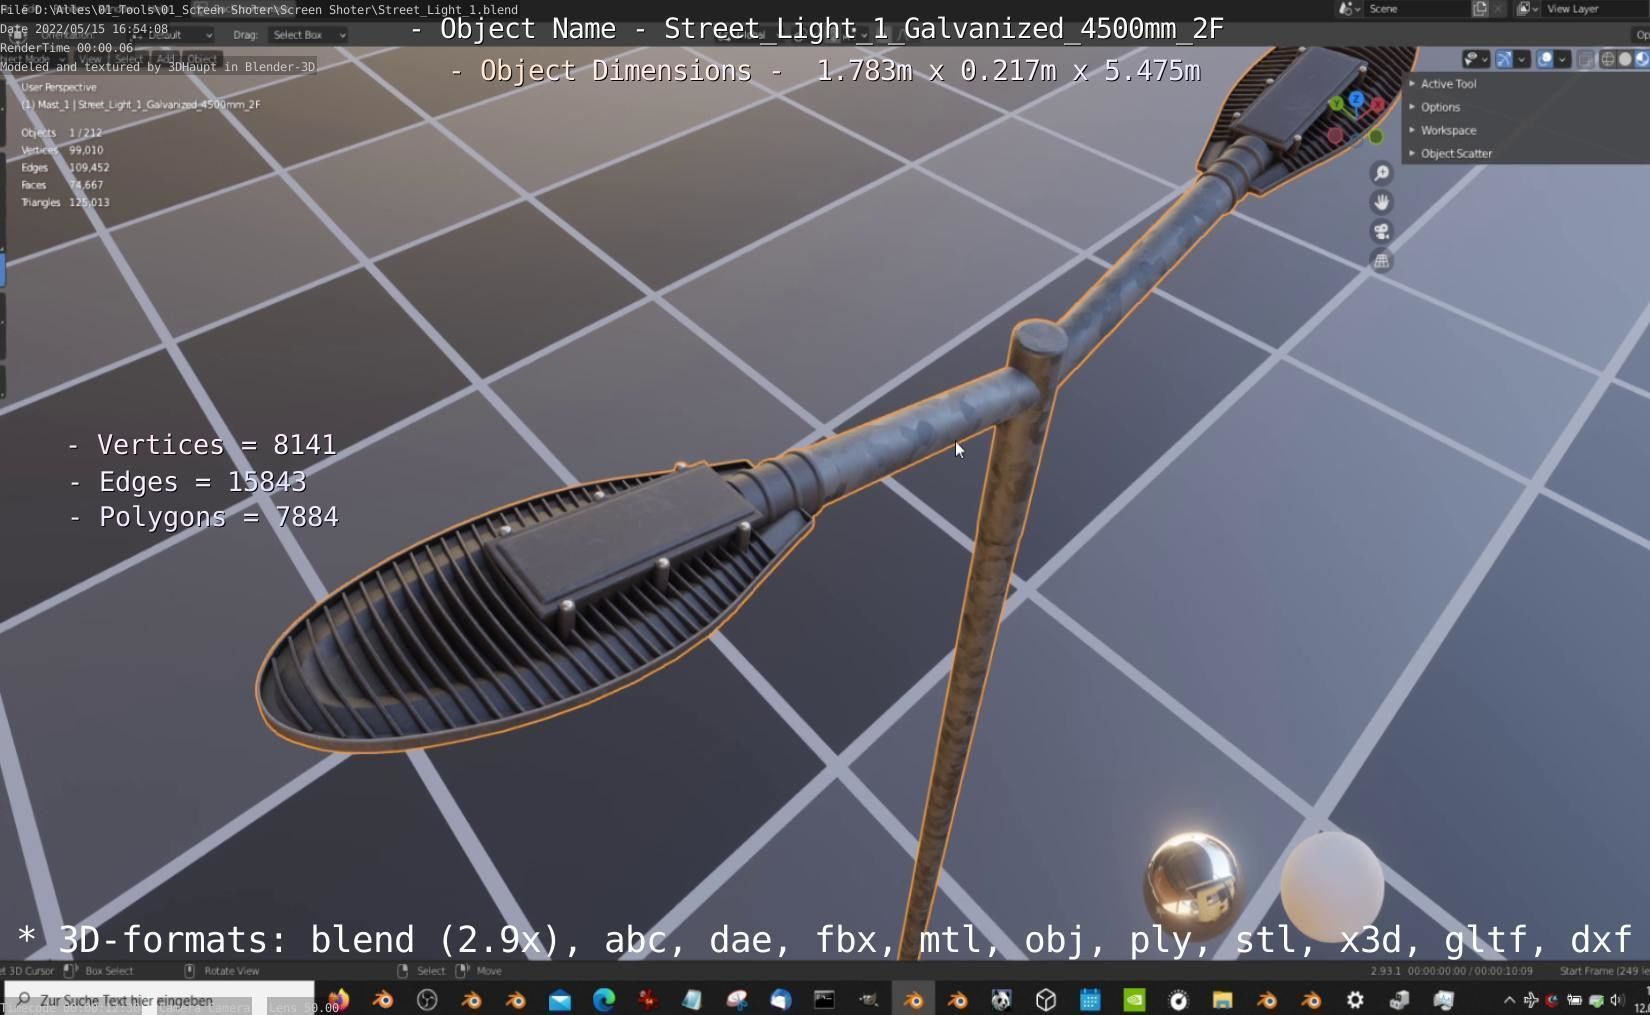This screenshot has width=1650, height=1015.
Task: Open the gizmo options dropdown arrow
Action: point(1521,59)
